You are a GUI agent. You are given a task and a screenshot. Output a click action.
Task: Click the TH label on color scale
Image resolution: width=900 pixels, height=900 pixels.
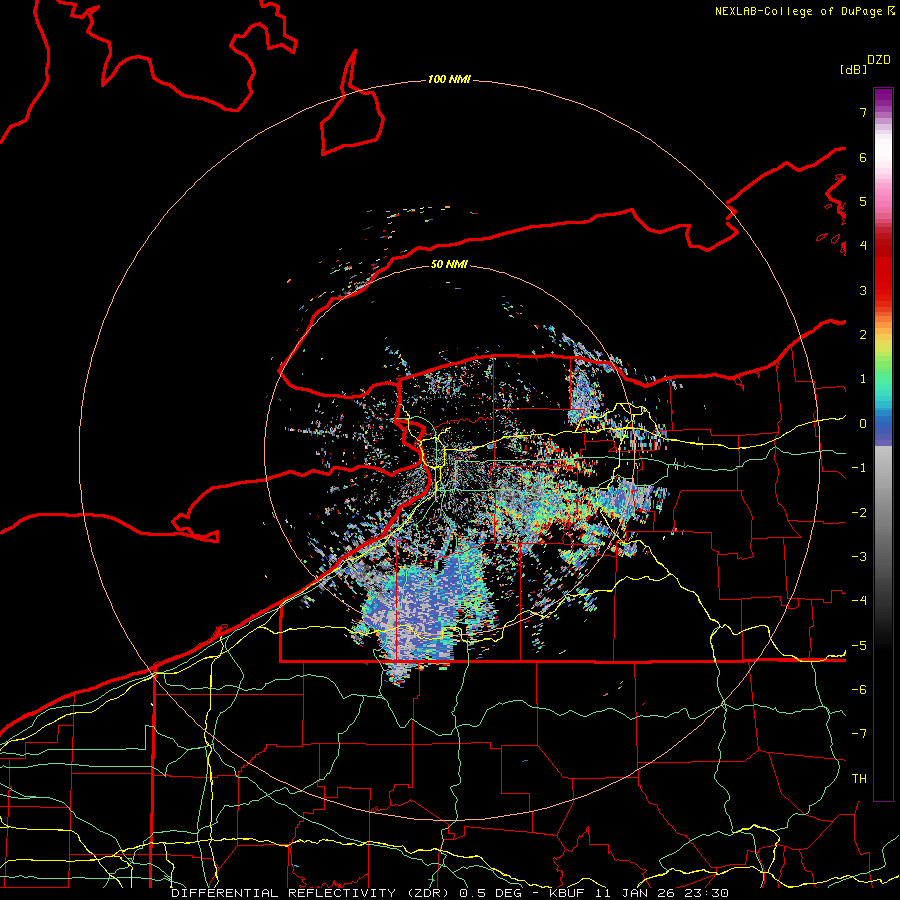[859, 779]
